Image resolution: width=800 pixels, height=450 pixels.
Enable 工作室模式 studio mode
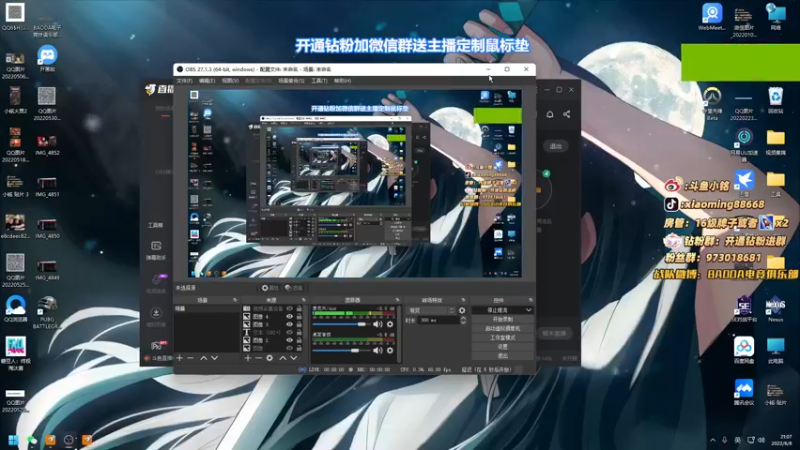point(503,338)
